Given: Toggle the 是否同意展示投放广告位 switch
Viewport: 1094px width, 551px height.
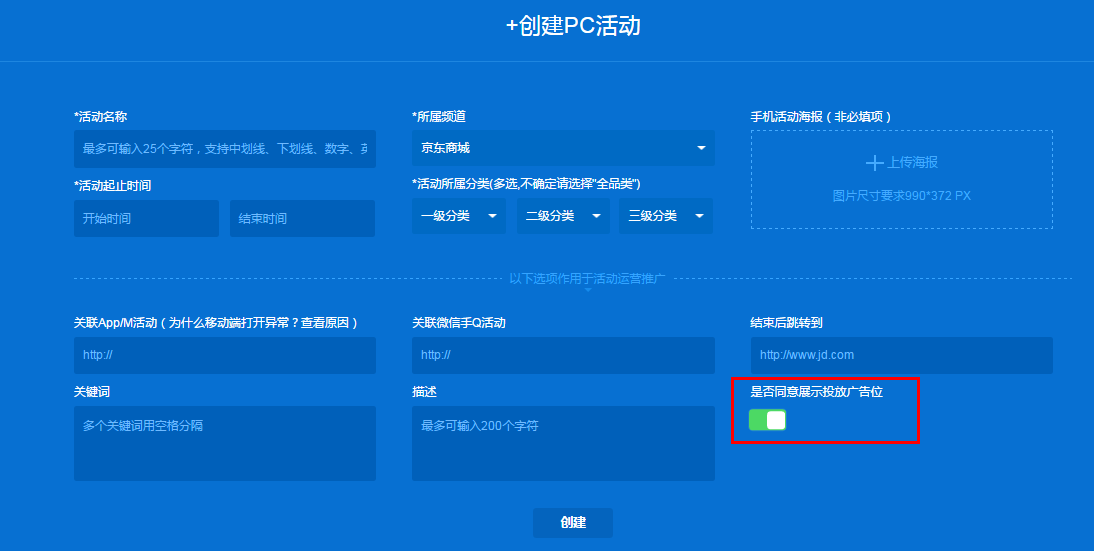Looking at the screenshot, I should 768,420.
